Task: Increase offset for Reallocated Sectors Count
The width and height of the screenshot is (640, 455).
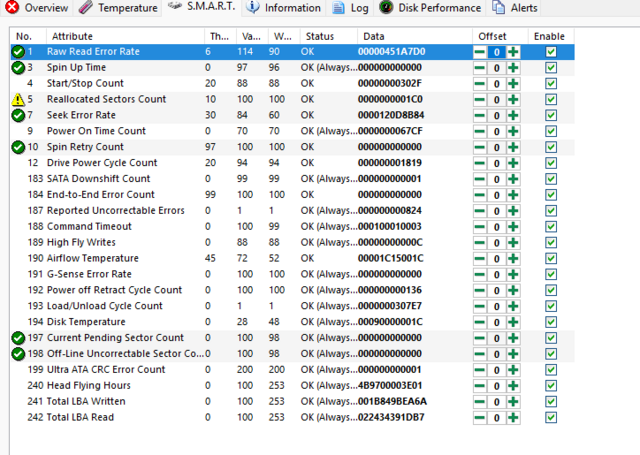Action: pos(513,100)
